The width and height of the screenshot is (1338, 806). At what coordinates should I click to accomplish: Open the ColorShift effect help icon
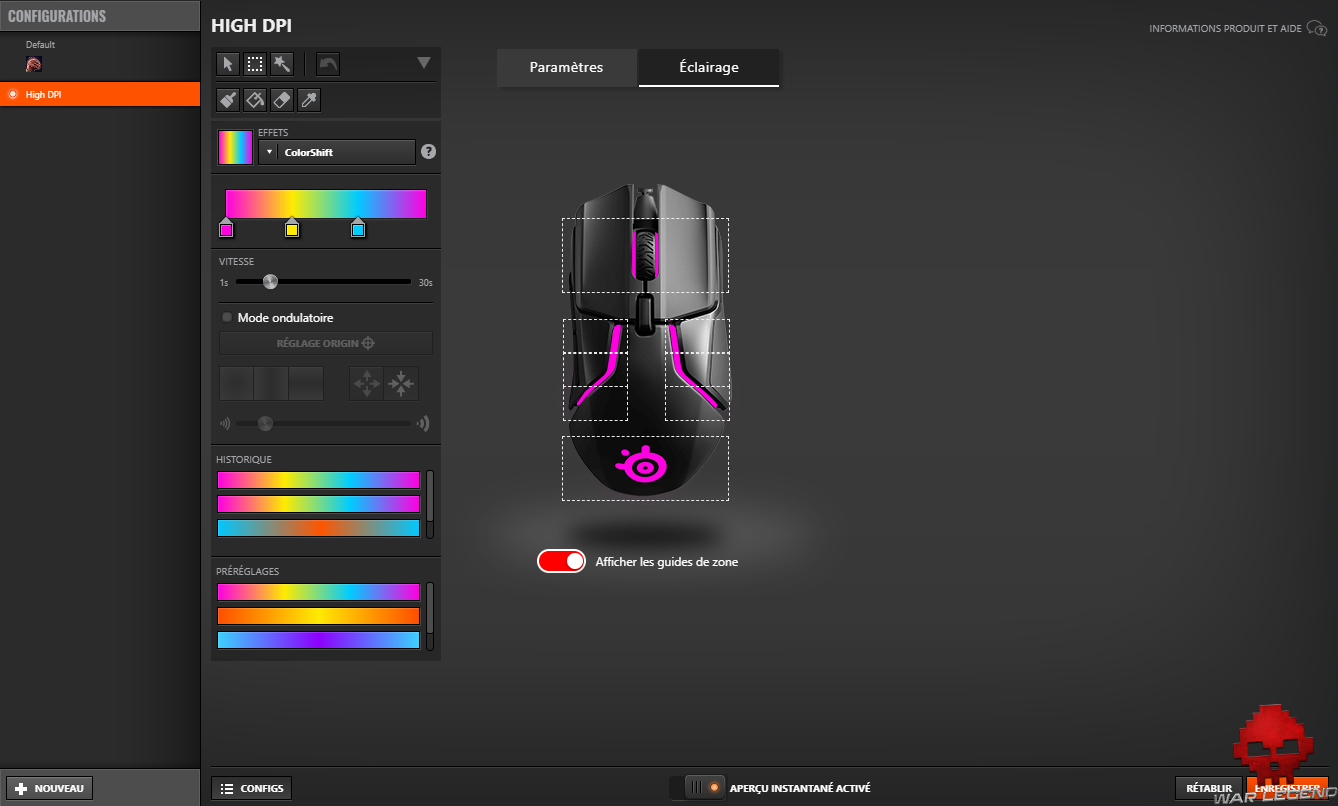click(429, 152)
